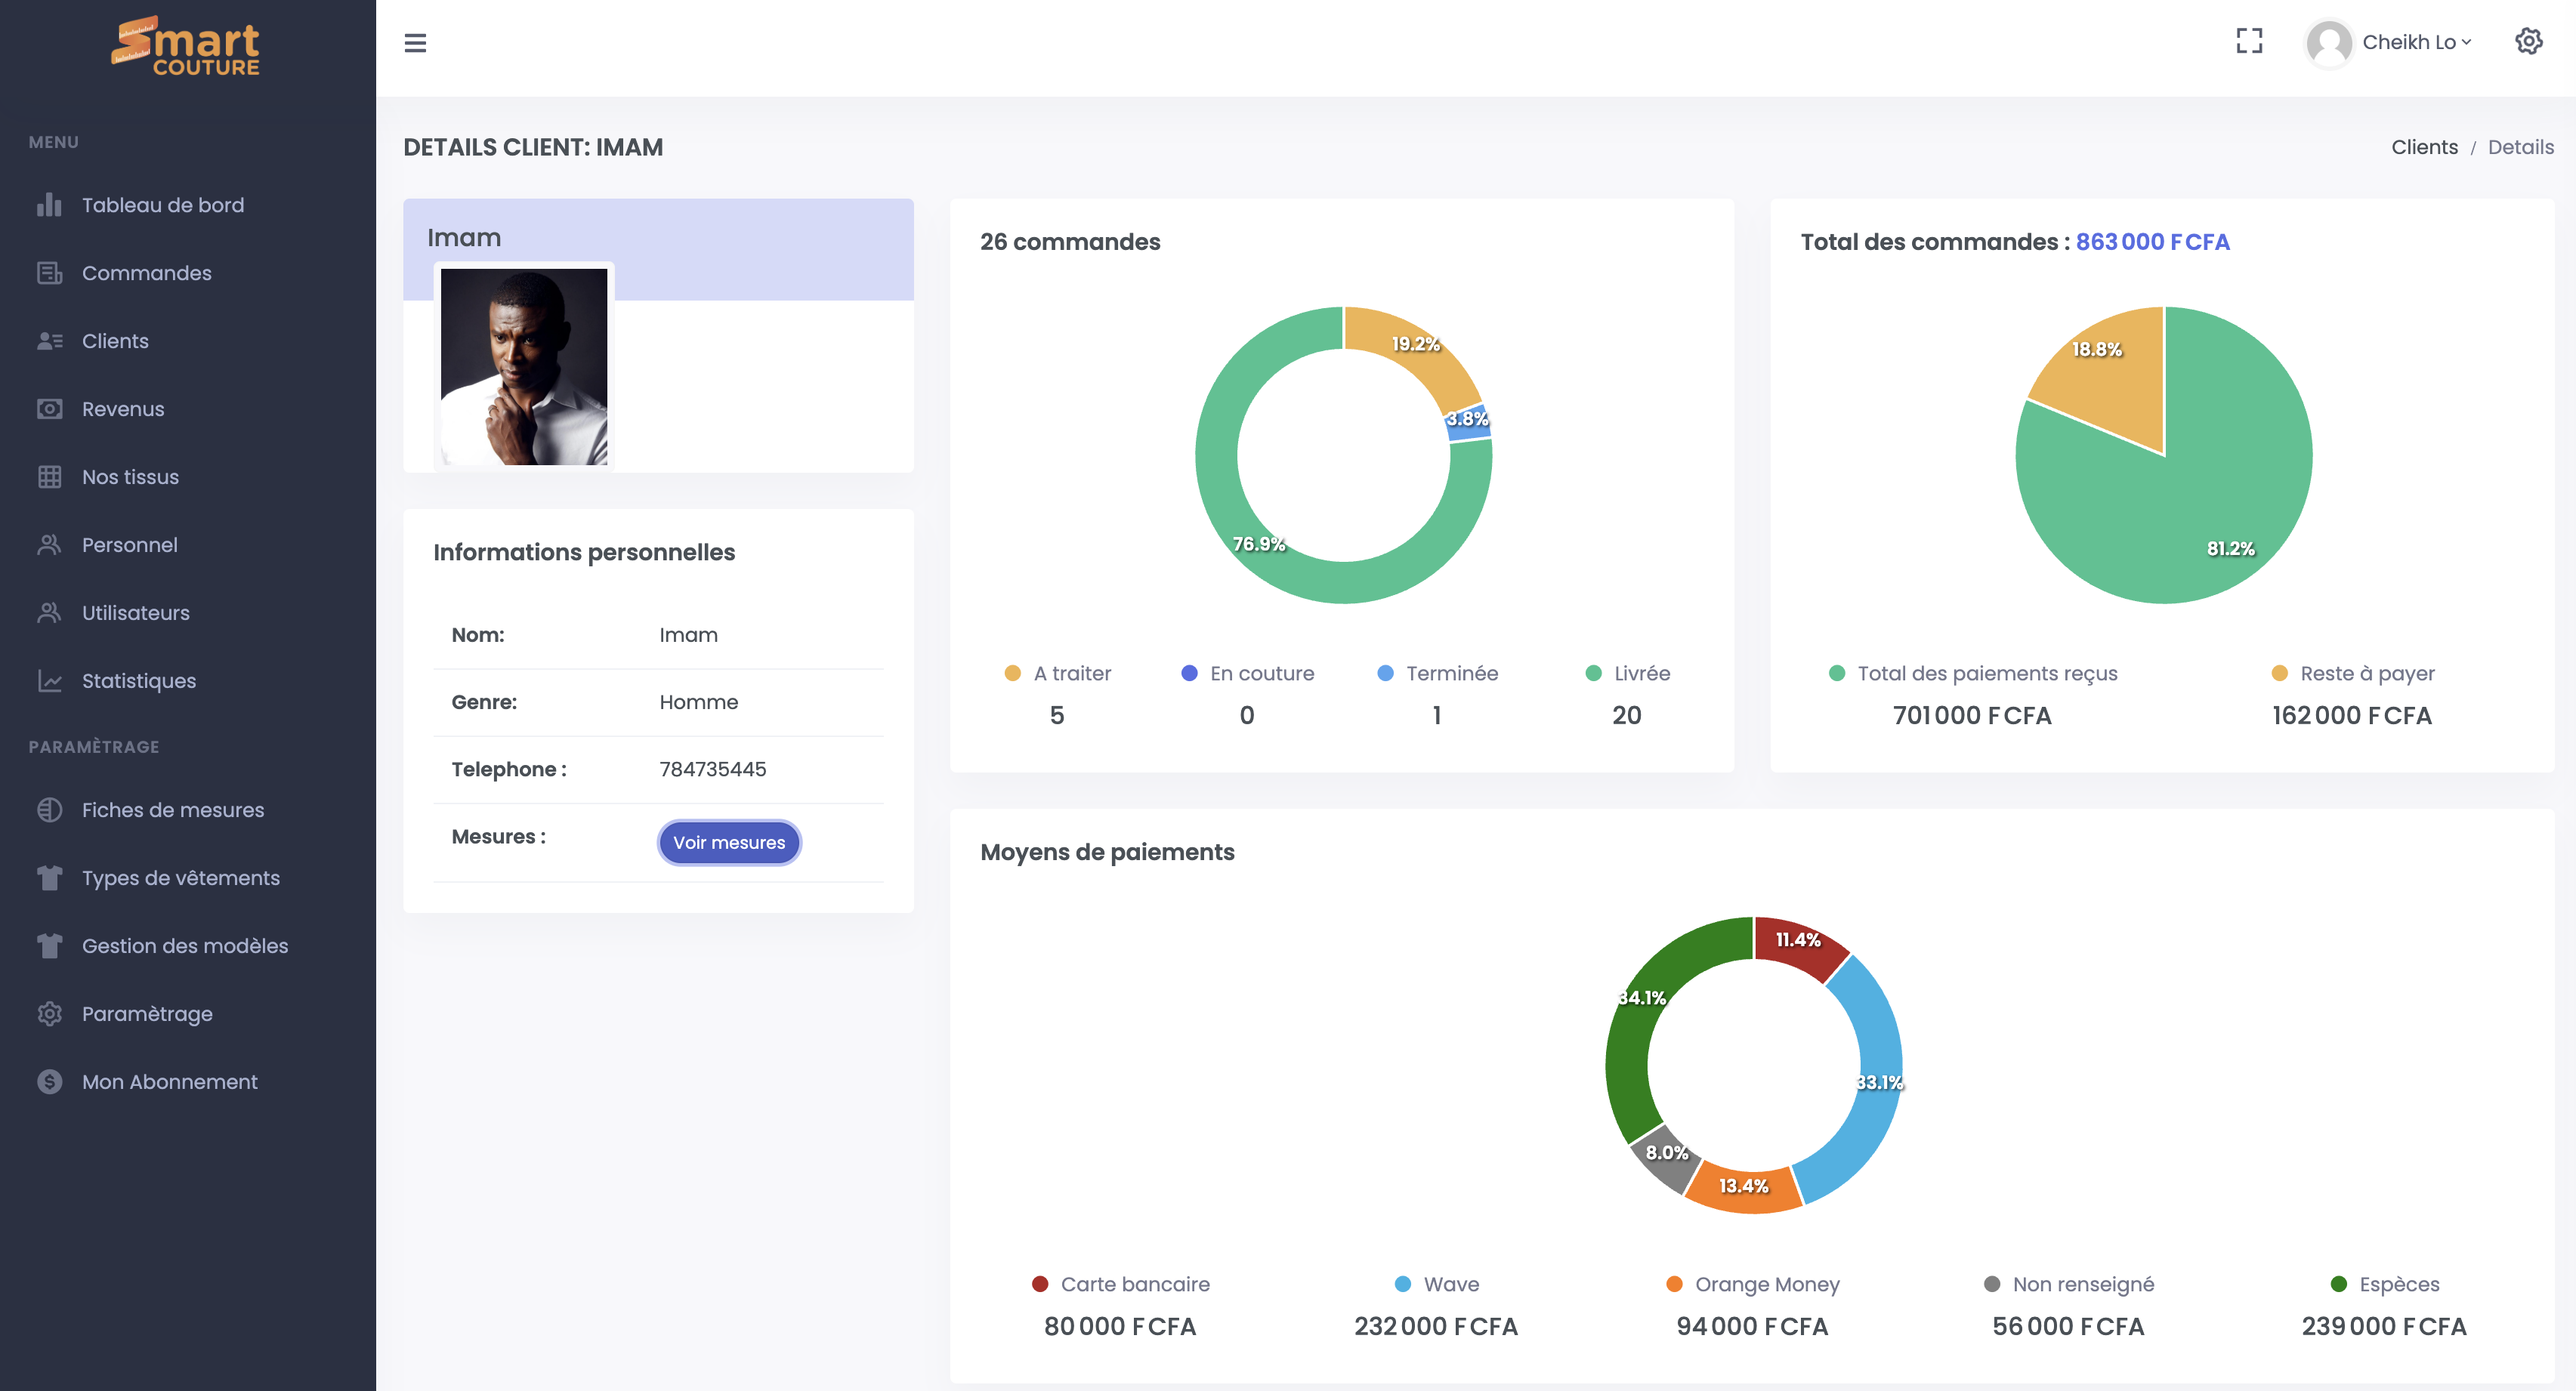Click Voir mesures button for Imam
The width and height of the screenshot is (2576, 1391).
[728, 841]
